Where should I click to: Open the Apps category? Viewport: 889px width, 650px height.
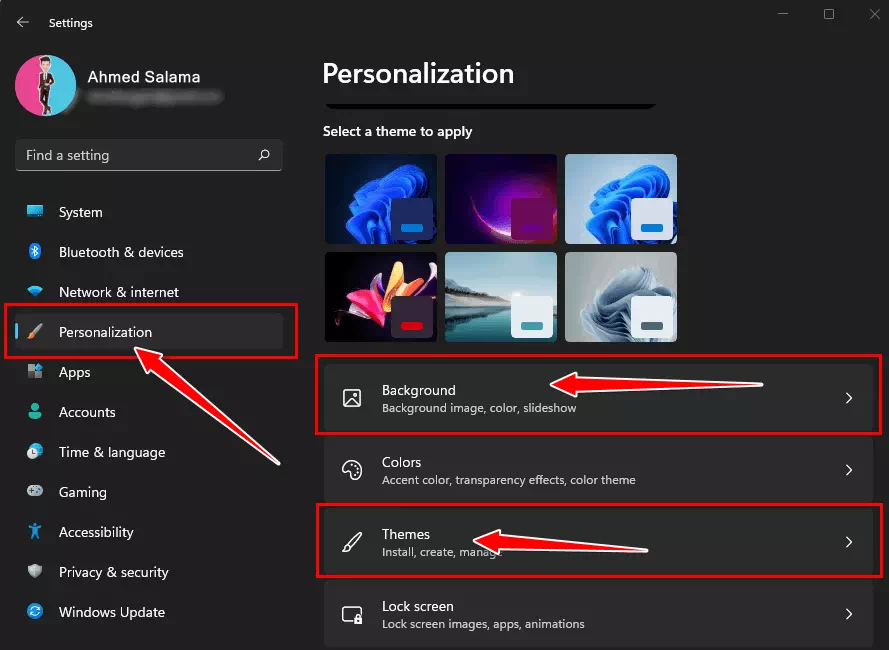(149, 372)
